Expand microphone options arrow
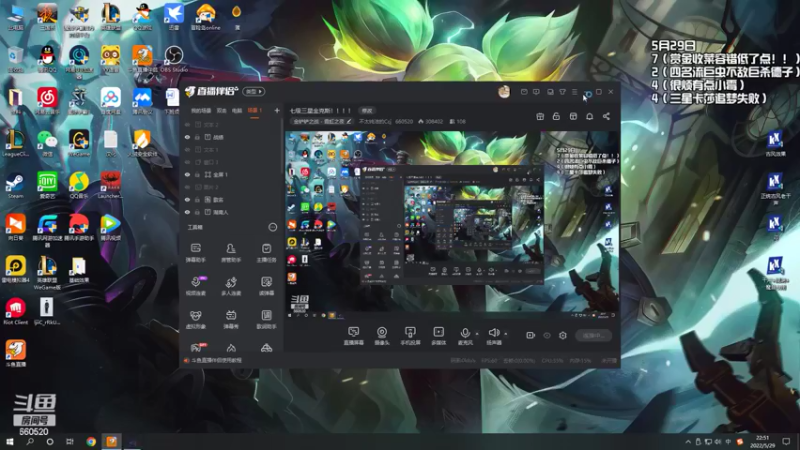 477,334
